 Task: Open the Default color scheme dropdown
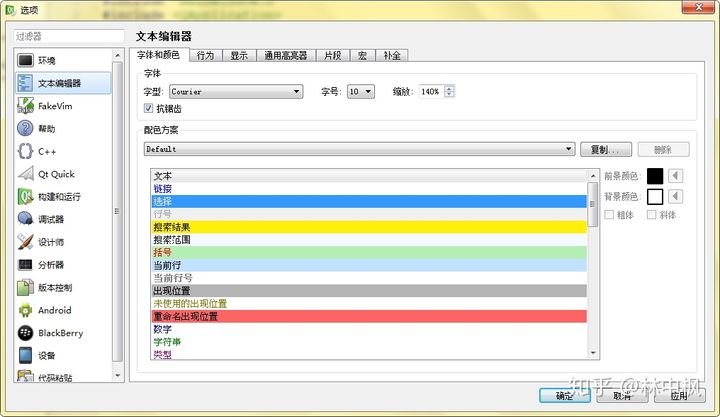point(358,149)
